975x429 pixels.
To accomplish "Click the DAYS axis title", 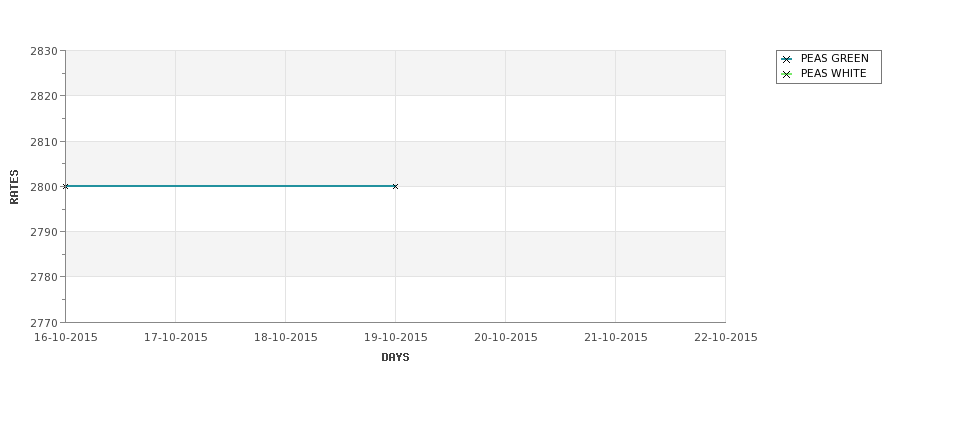I will (x=395, y=357).
